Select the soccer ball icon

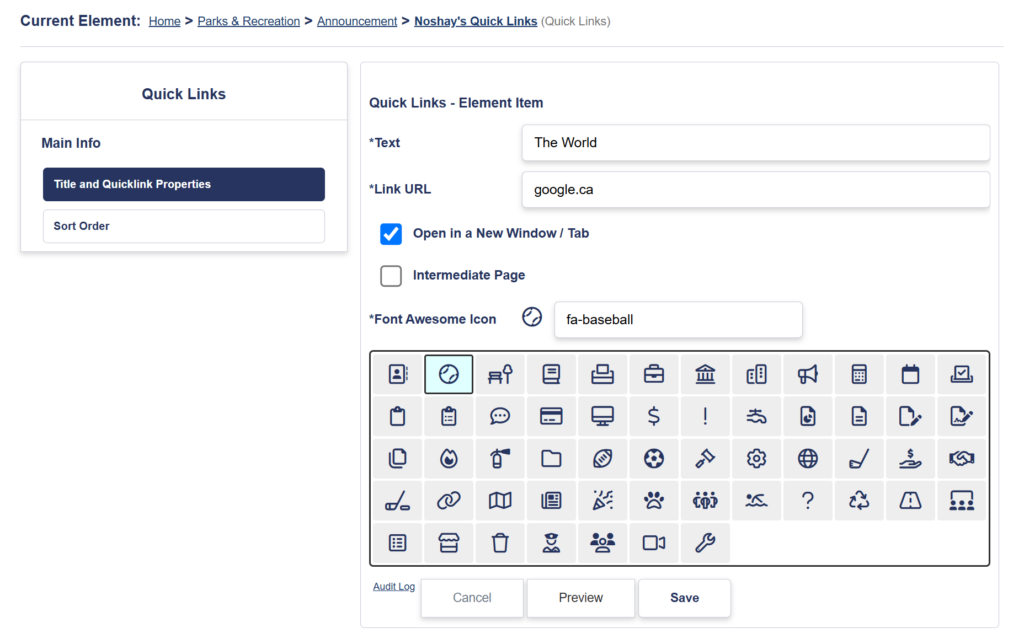pyautogui.click(x=654, y=458)
